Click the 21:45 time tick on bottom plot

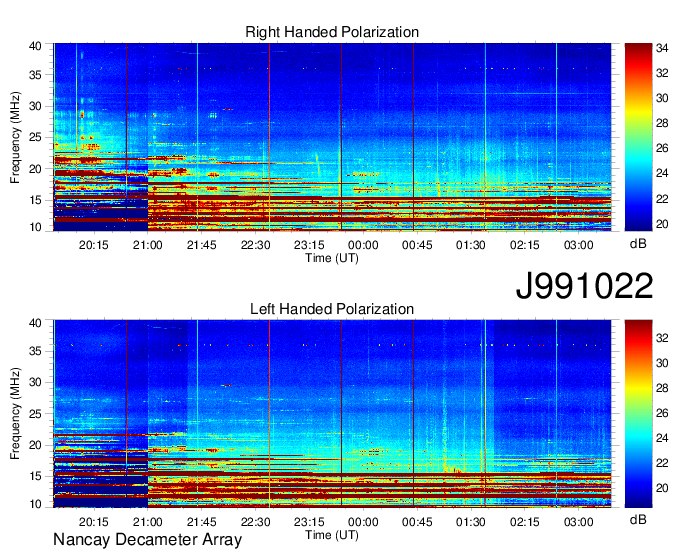pos(201,522)
